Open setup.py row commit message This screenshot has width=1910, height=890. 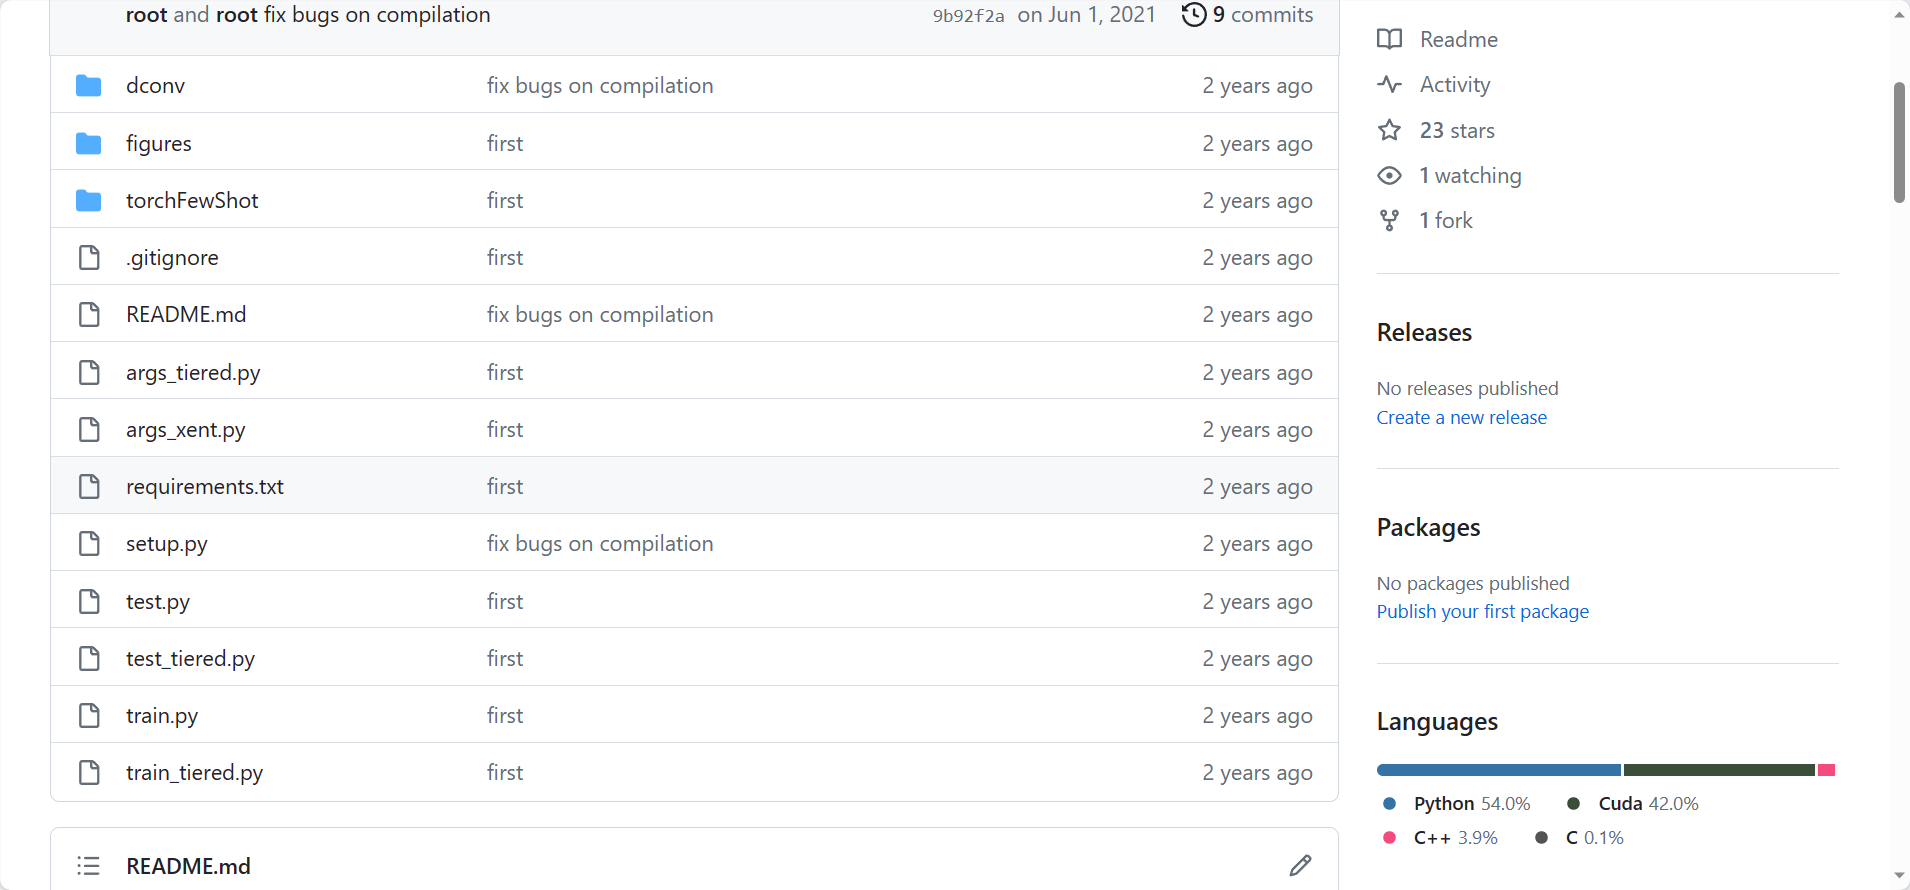[600, 544]
